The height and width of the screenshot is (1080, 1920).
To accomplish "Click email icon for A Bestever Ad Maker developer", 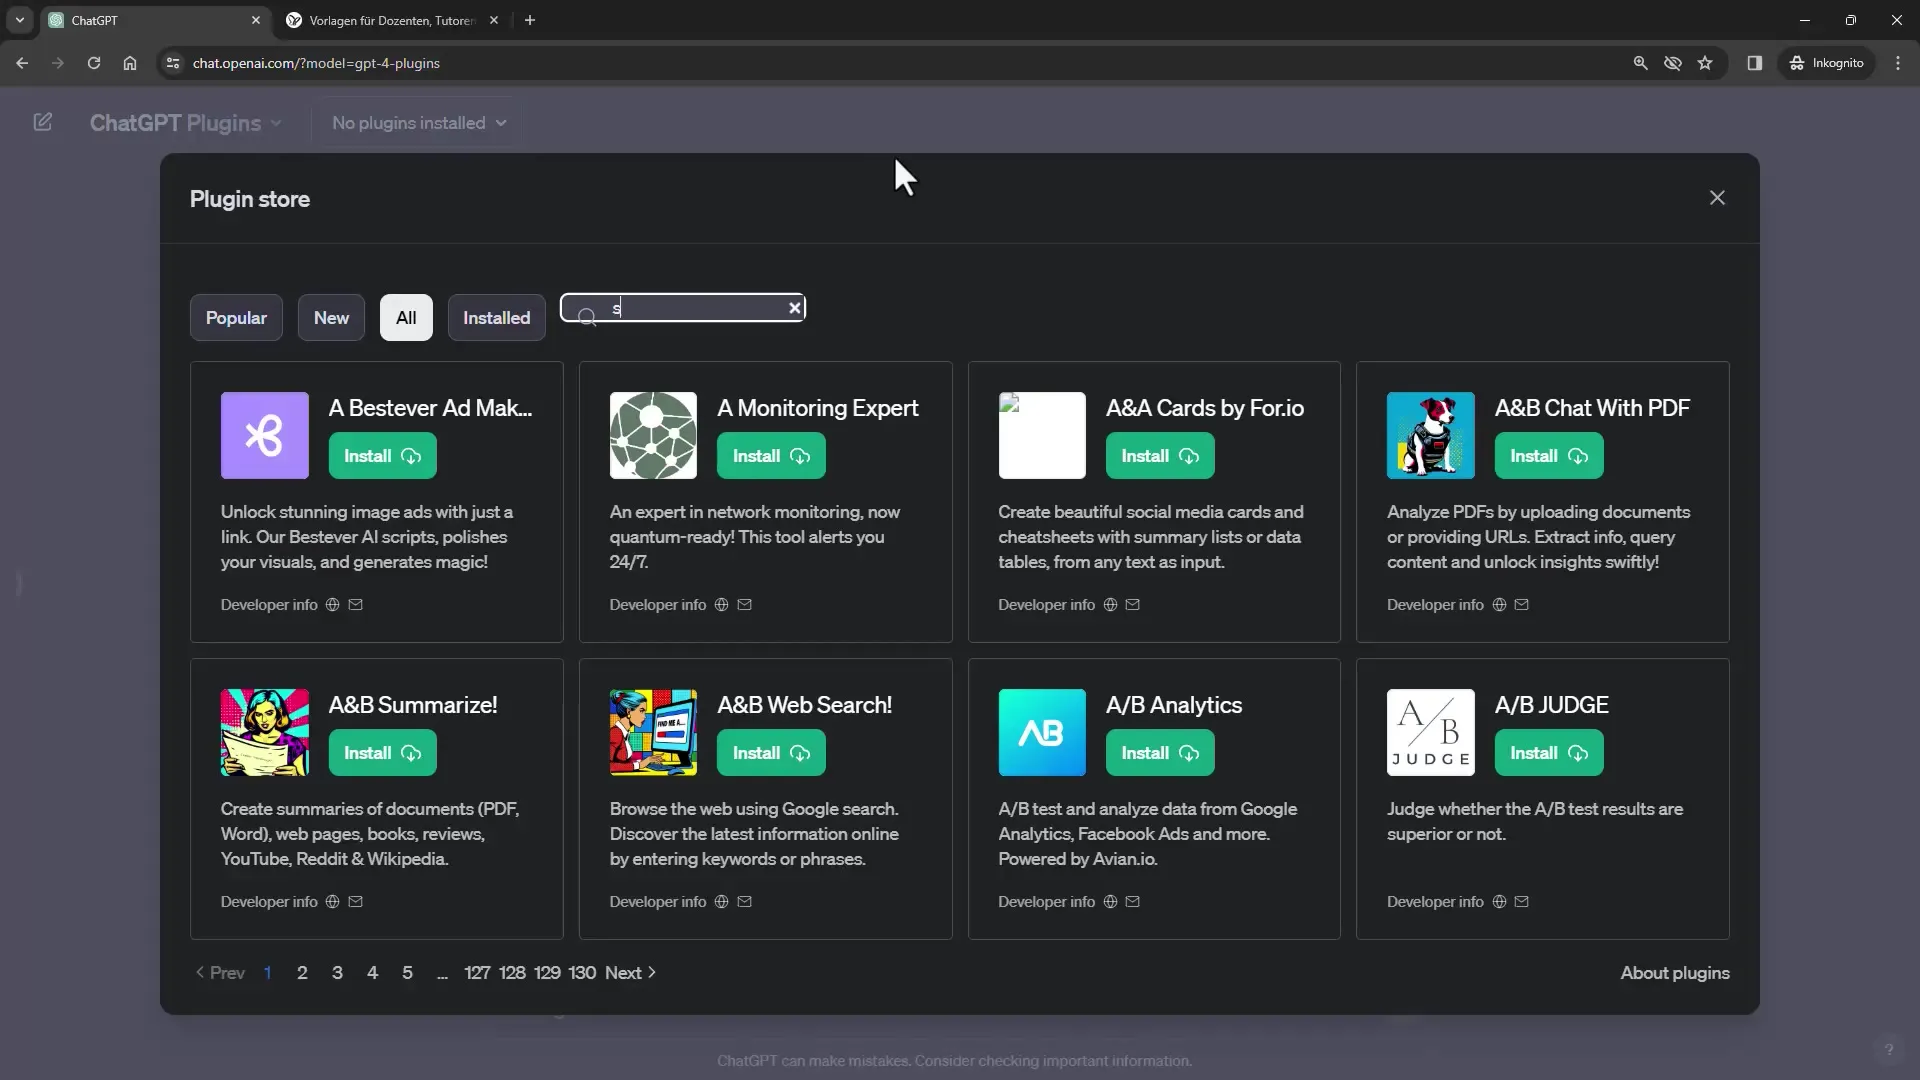I will (355, 605).
